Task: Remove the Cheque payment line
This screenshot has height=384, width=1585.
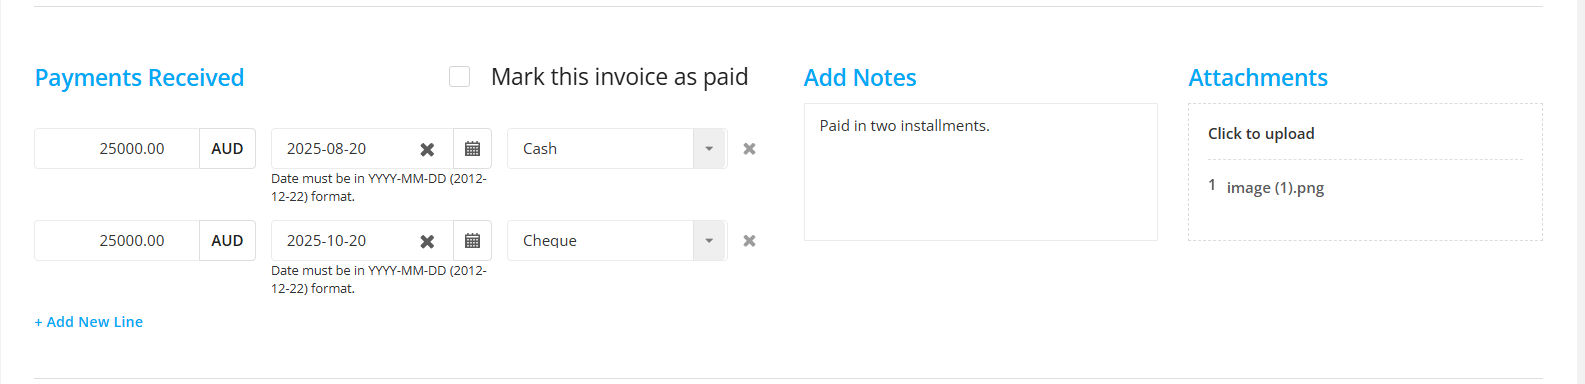Action: (749, 241)
